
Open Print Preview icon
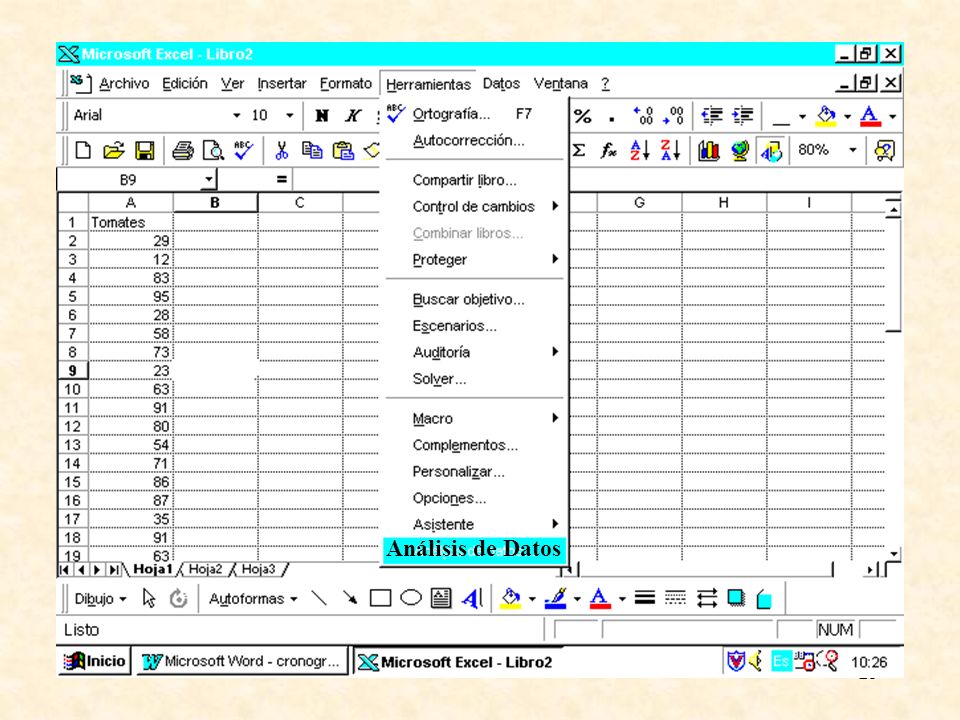pyautogui.click(x=213, y=150)
